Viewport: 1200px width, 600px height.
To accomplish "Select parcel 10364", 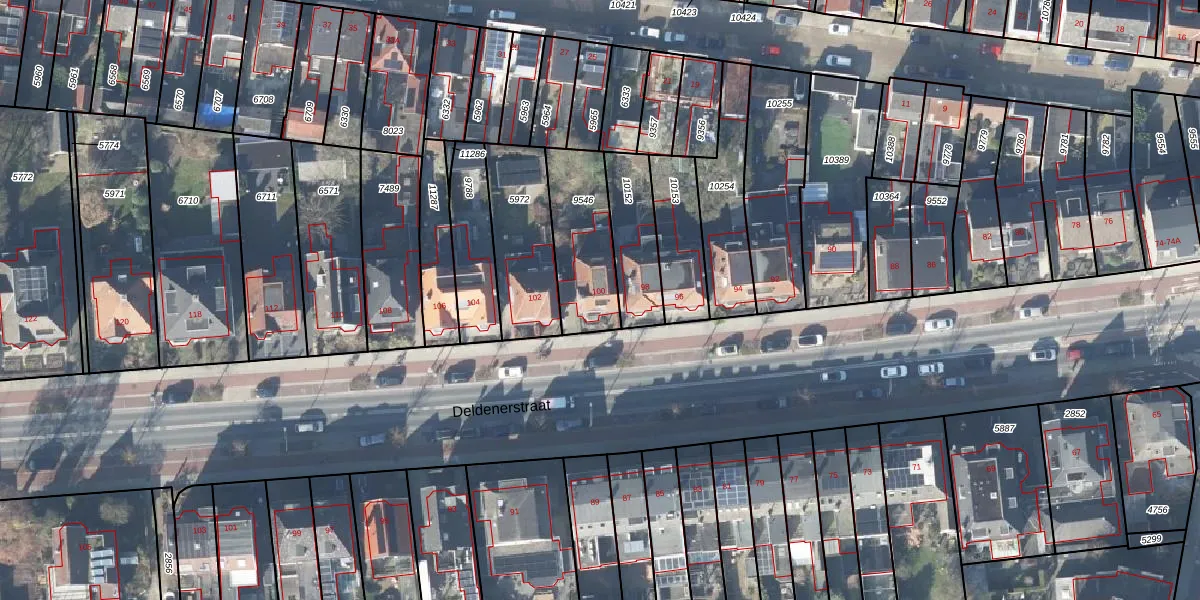I will [886, 197].
